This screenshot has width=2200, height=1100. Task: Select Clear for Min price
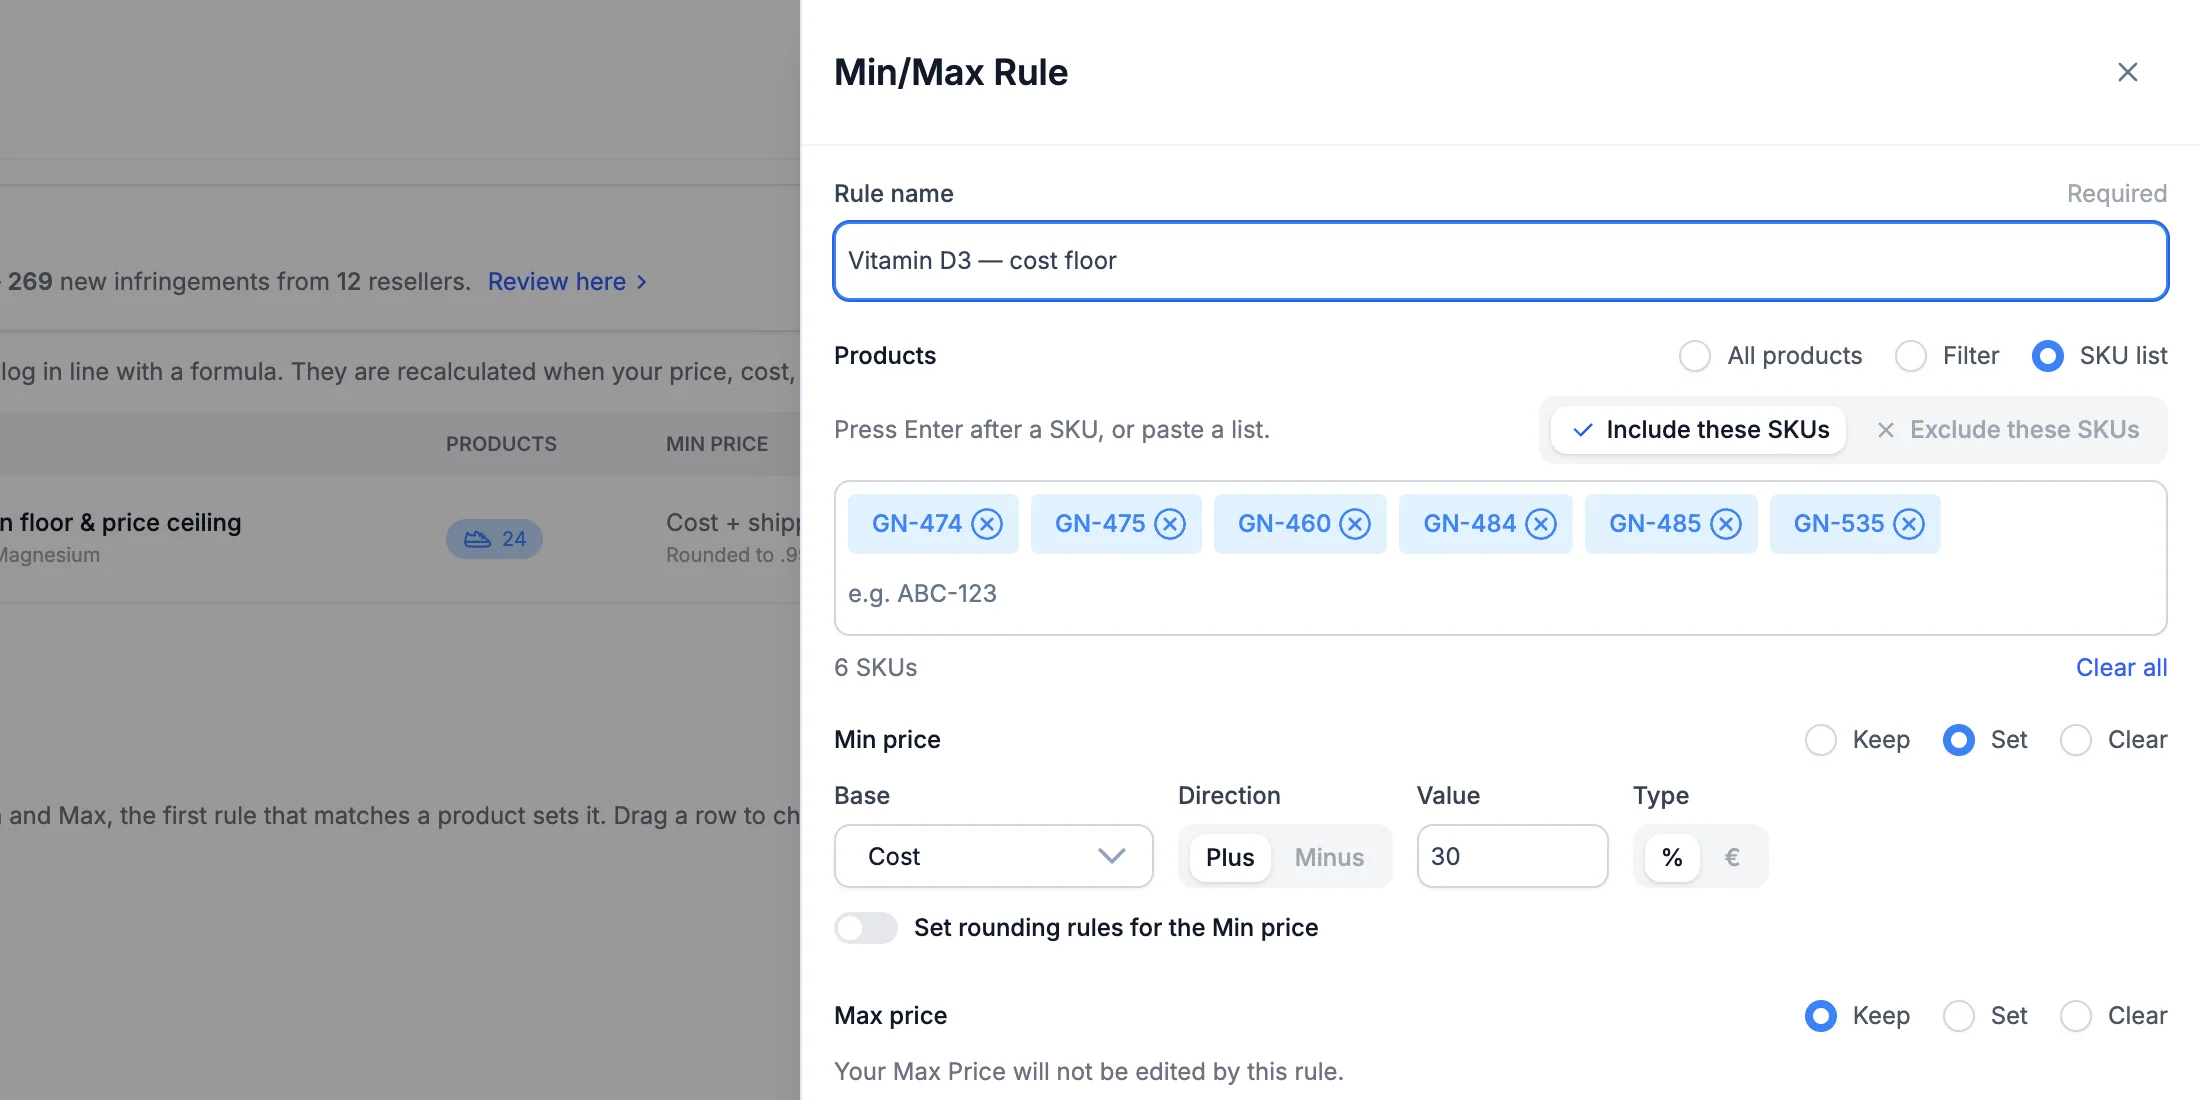click(x=2076, y=740)
